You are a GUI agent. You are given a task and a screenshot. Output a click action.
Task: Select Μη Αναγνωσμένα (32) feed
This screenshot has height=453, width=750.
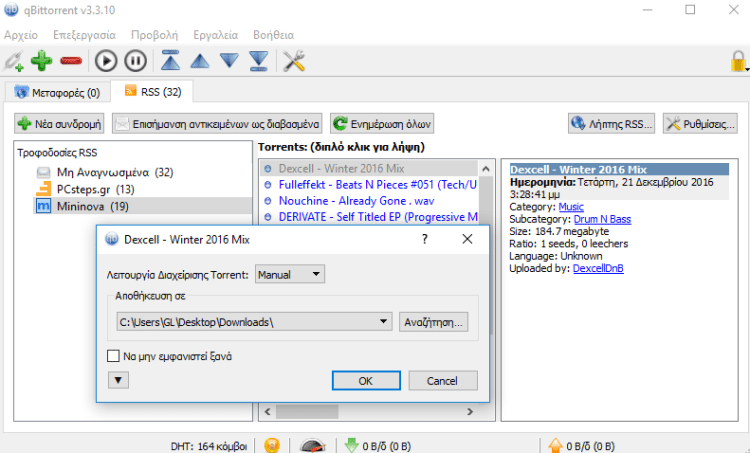click(115, 172)
